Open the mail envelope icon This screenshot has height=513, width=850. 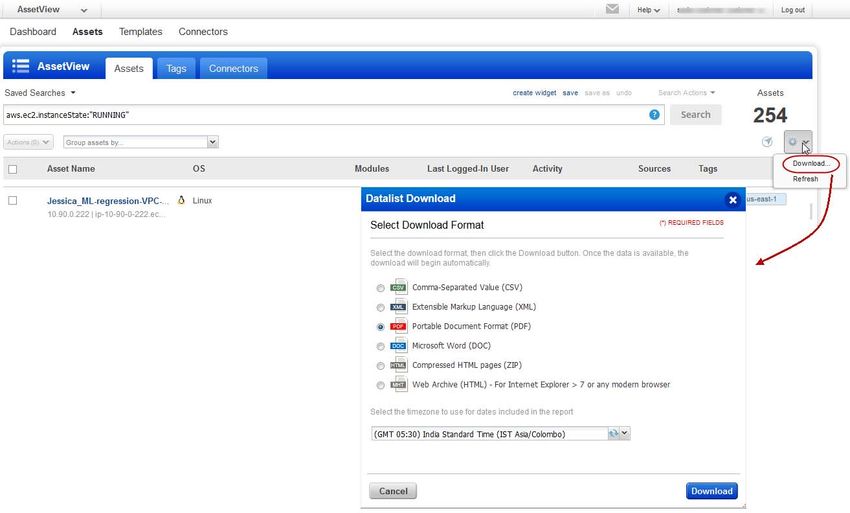point(612,9)
